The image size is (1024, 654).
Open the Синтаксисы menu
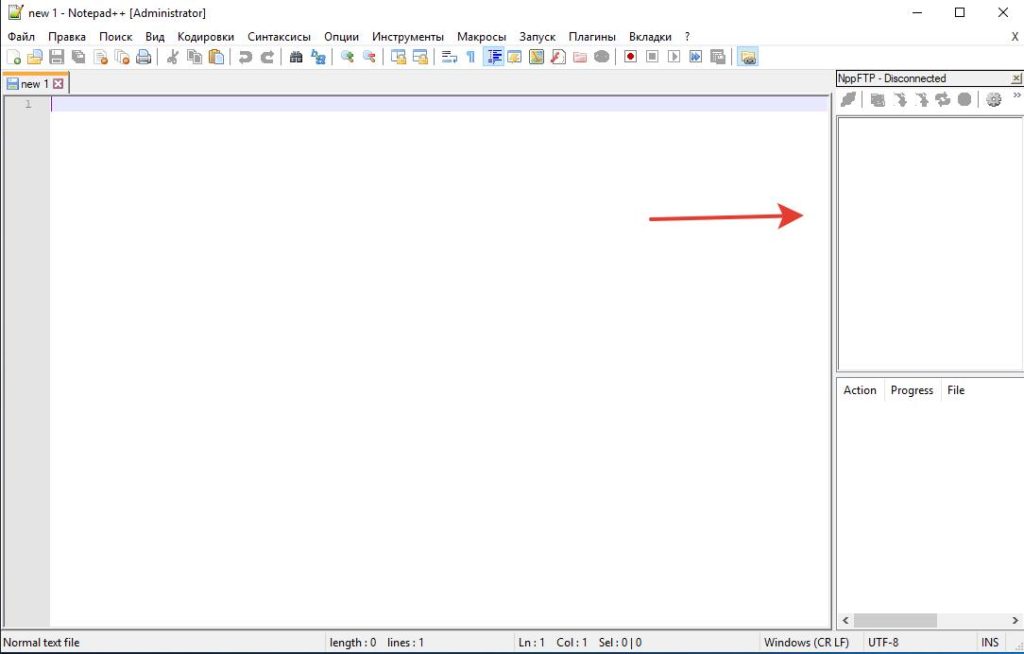pos(279,37)
